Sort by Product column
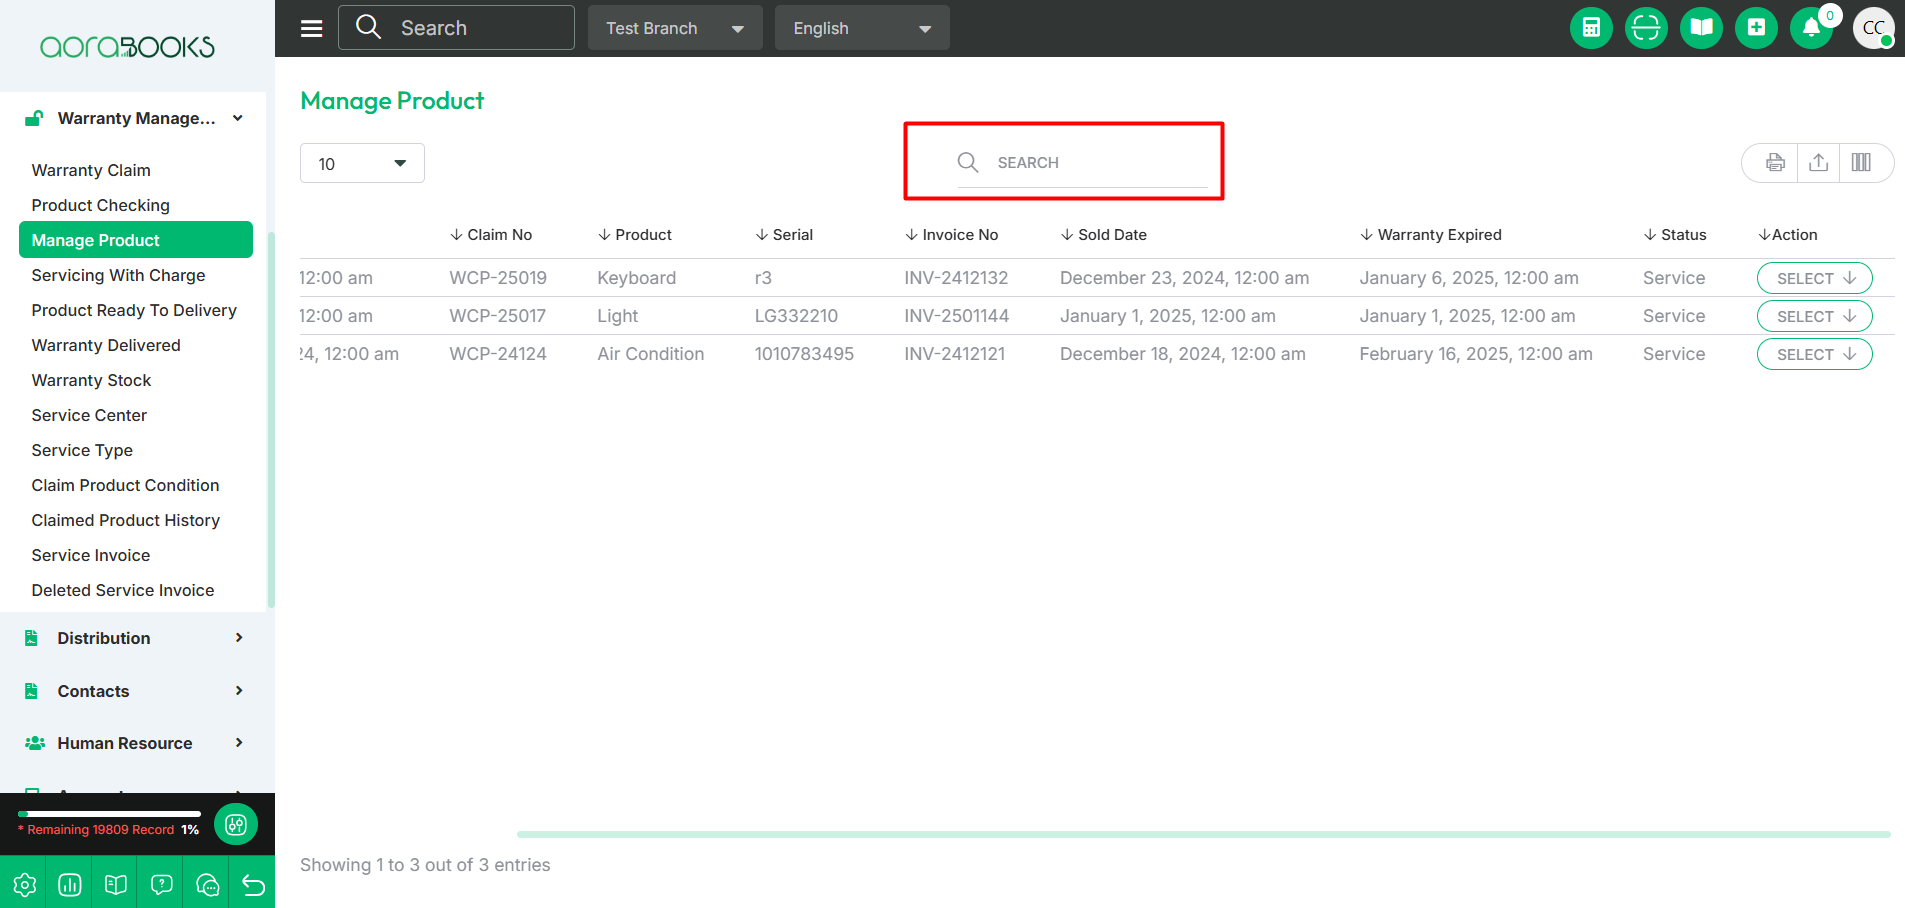The image size is (1905, 908). coord(635,235)
